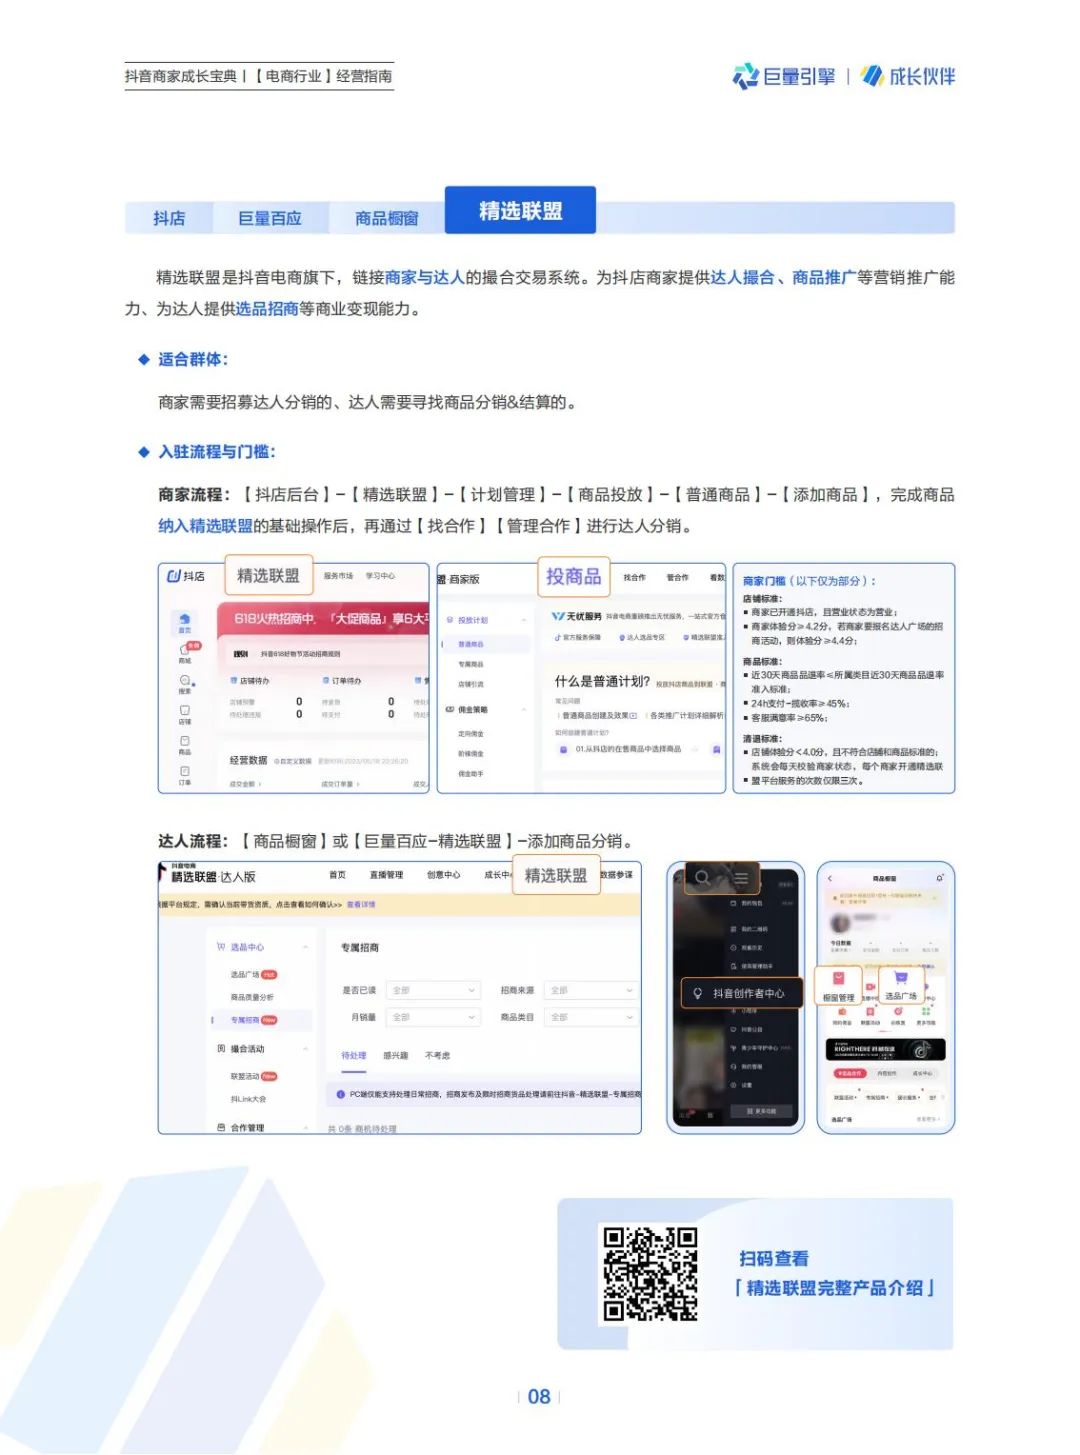Viewport: 1080px width, 1455px height.
Task: Click the hamburger menu icon on phone screen
Action: point(741,878)
